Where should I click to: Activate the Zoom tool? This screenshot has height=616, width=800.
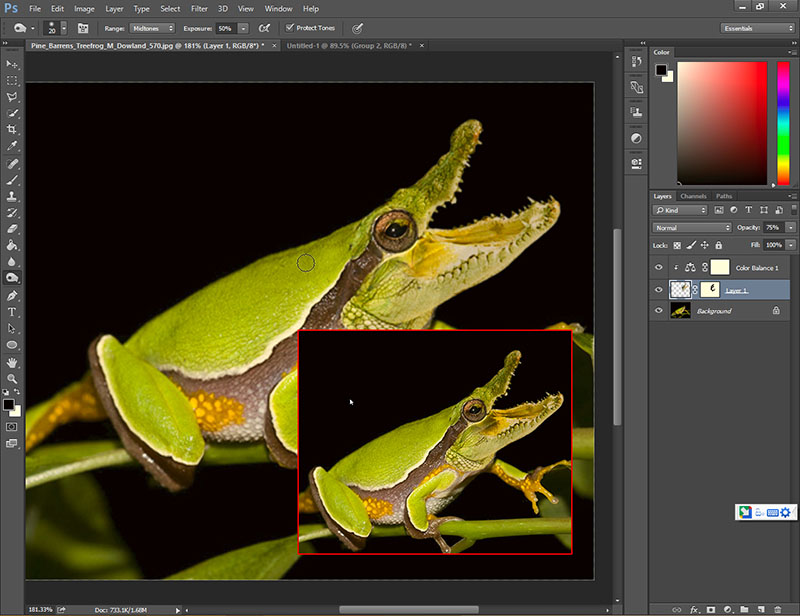pyautogui.click(x=12, y=378)
